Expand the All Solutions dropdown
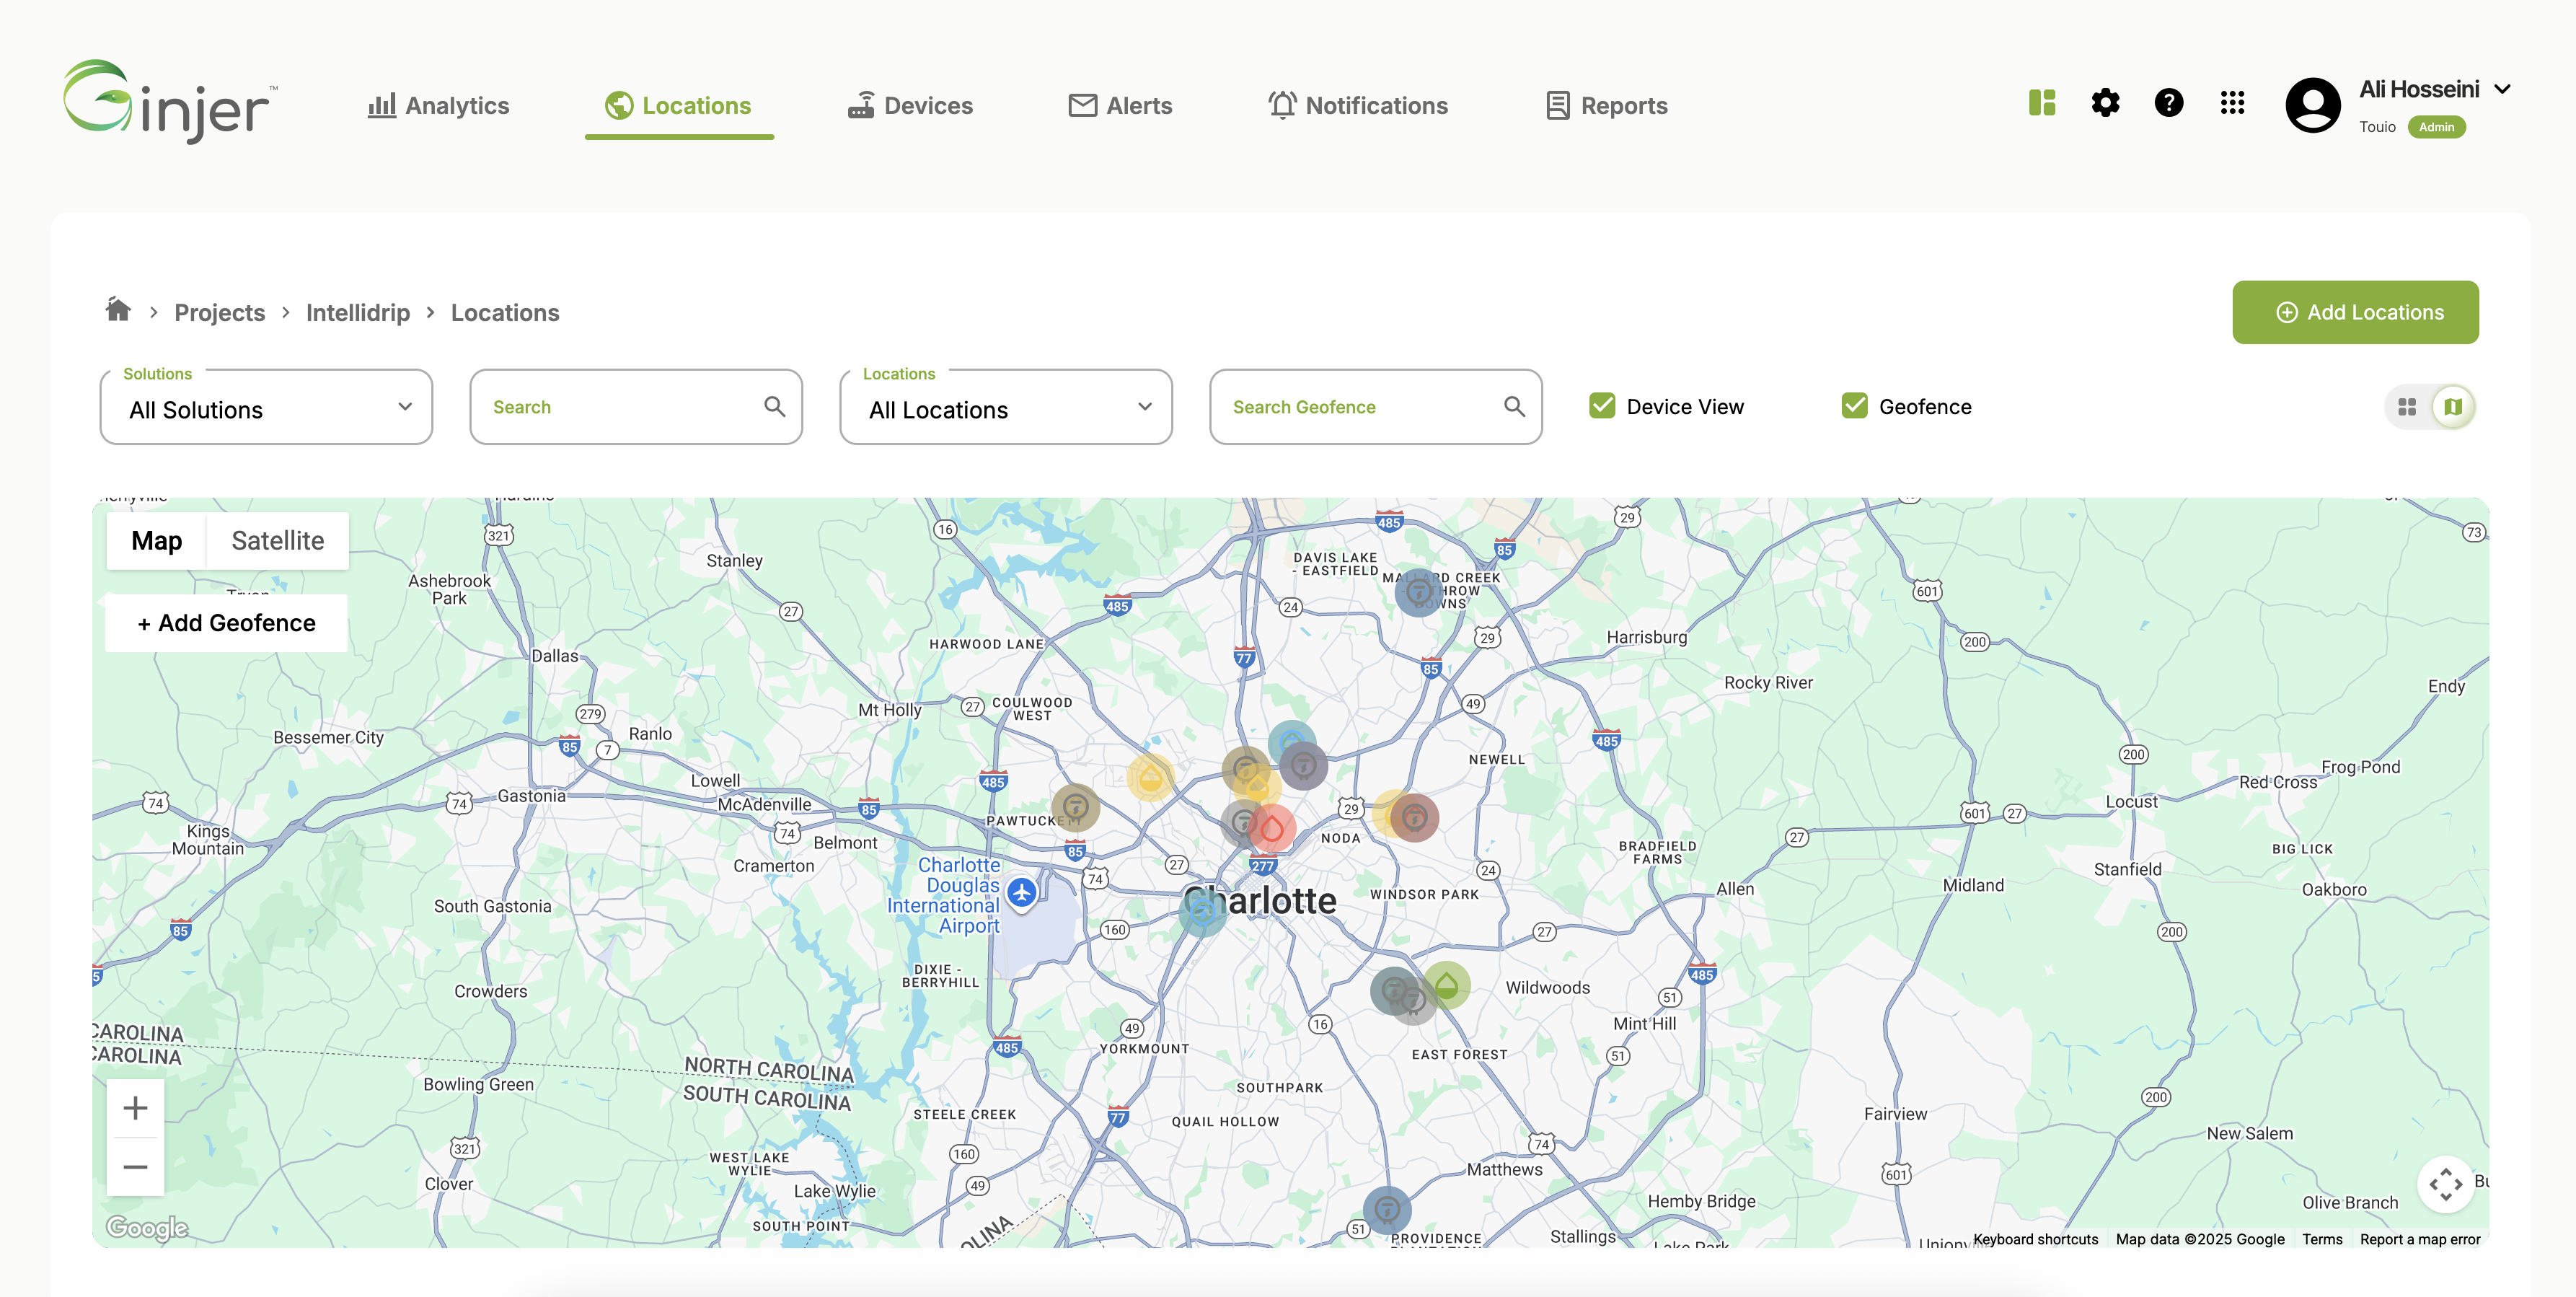 pos(266,408)
